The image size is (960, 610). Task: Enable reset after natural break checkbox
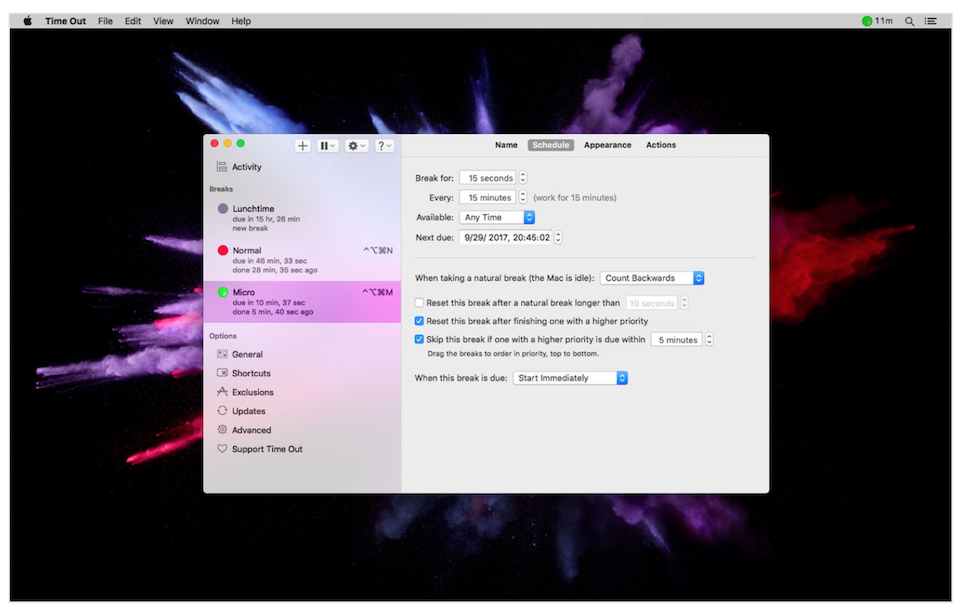click(419, 303)
